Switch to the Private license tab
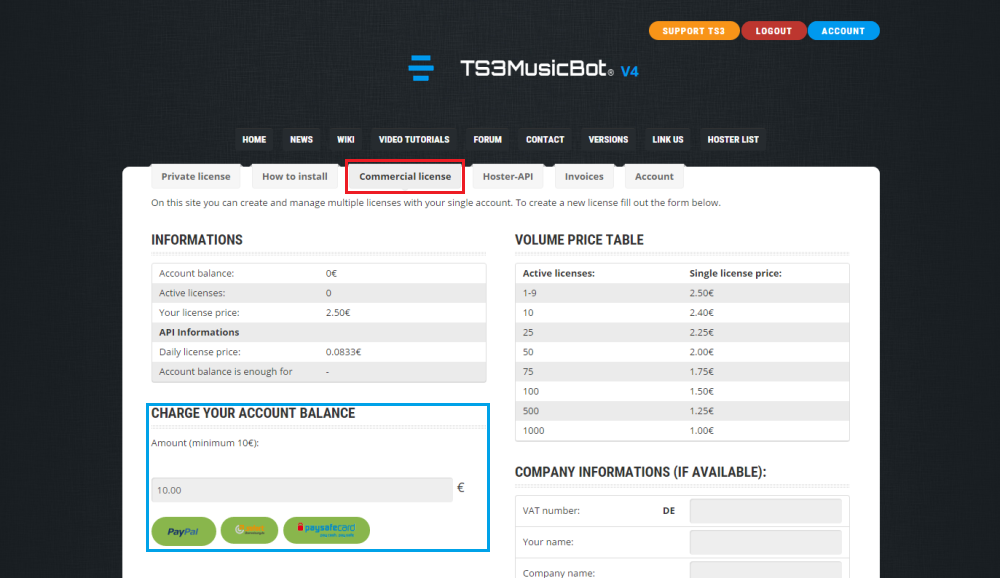Screen dimensions: 1000x578 coord(196,177)
